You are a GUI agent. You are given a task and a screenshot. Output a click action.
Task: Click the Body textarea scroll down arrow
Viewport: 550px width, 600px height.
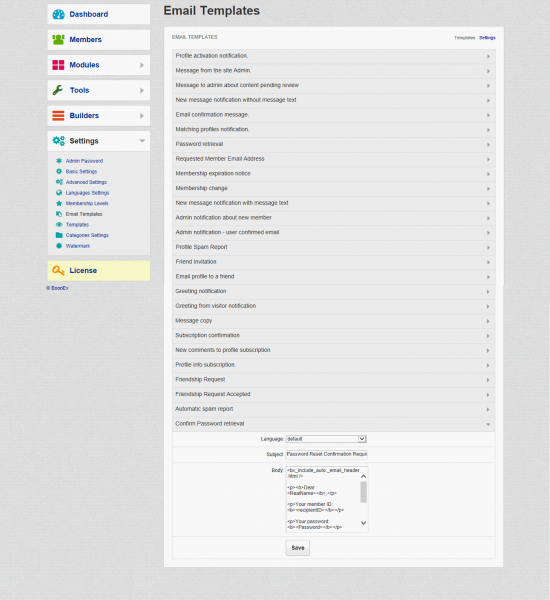click(364, 523)
